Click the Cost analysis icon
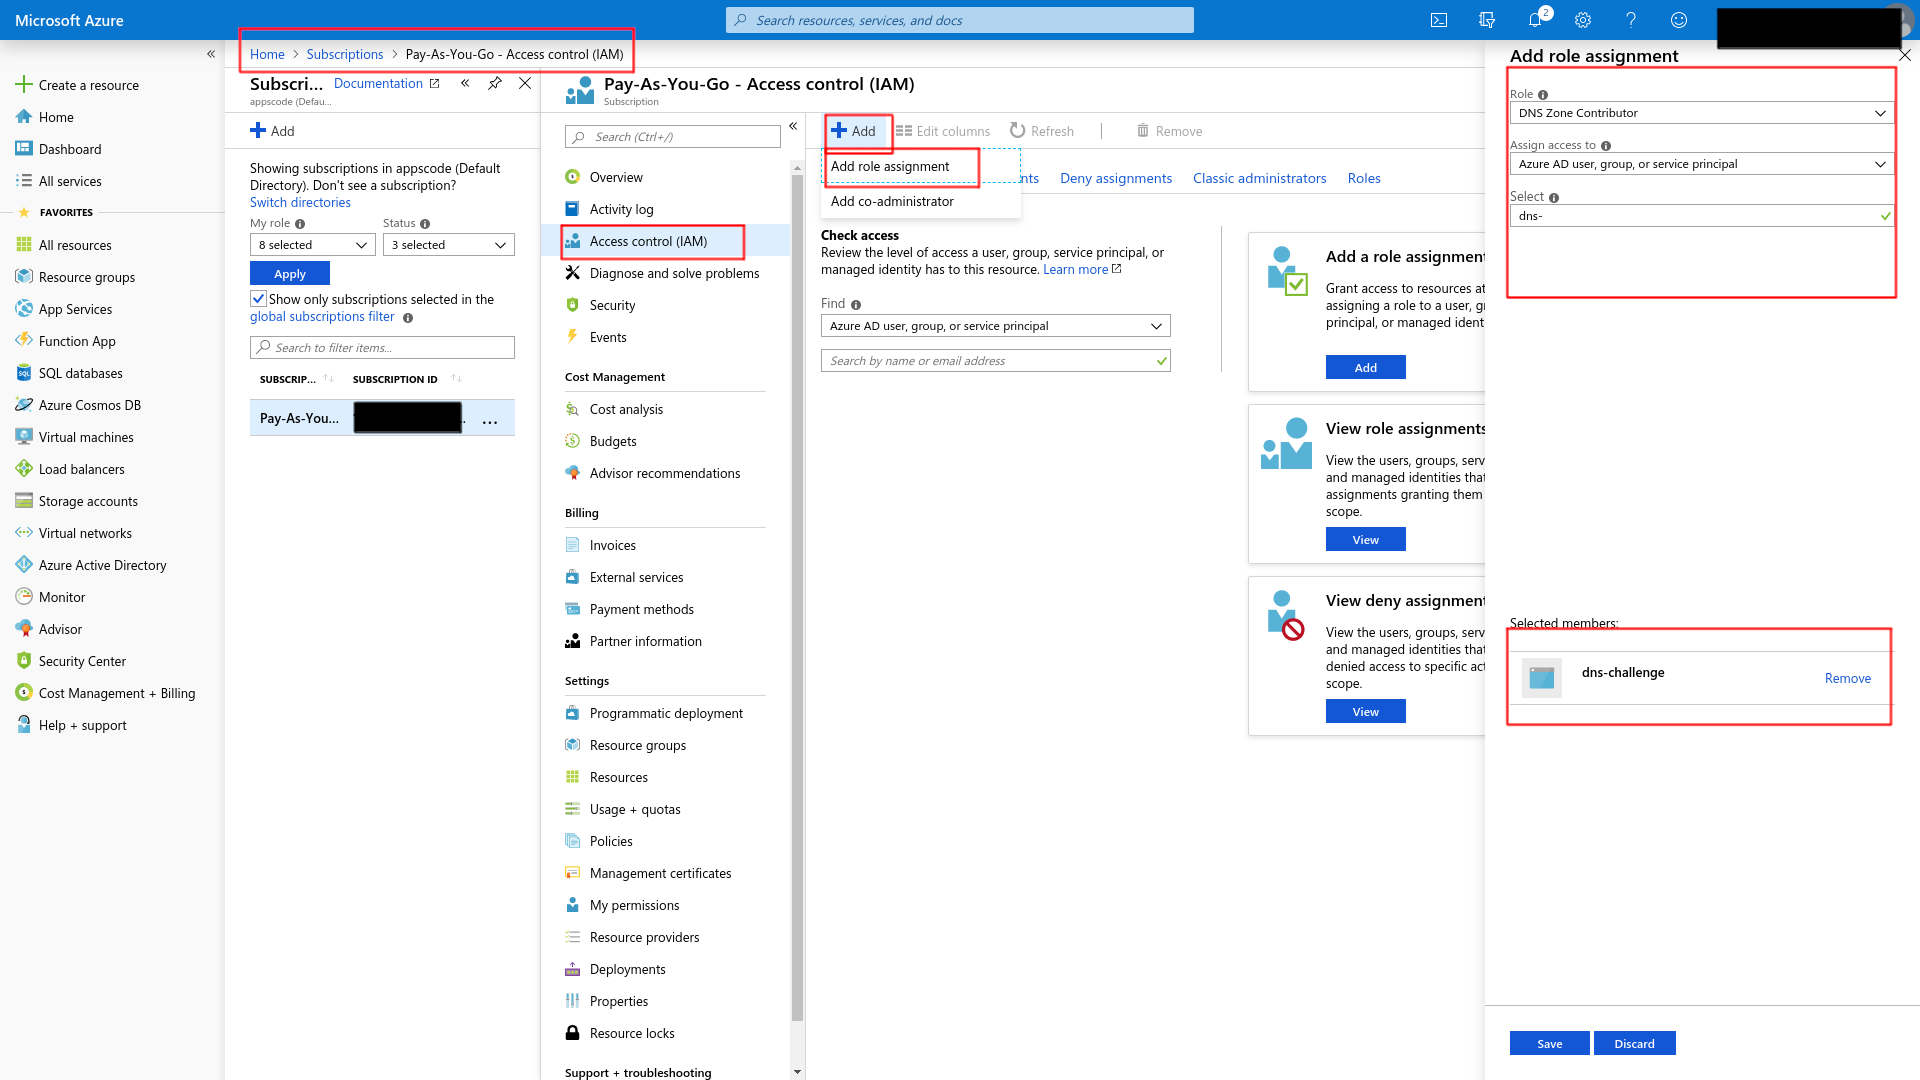The image size is (1920, 1080). coord(572,407)
